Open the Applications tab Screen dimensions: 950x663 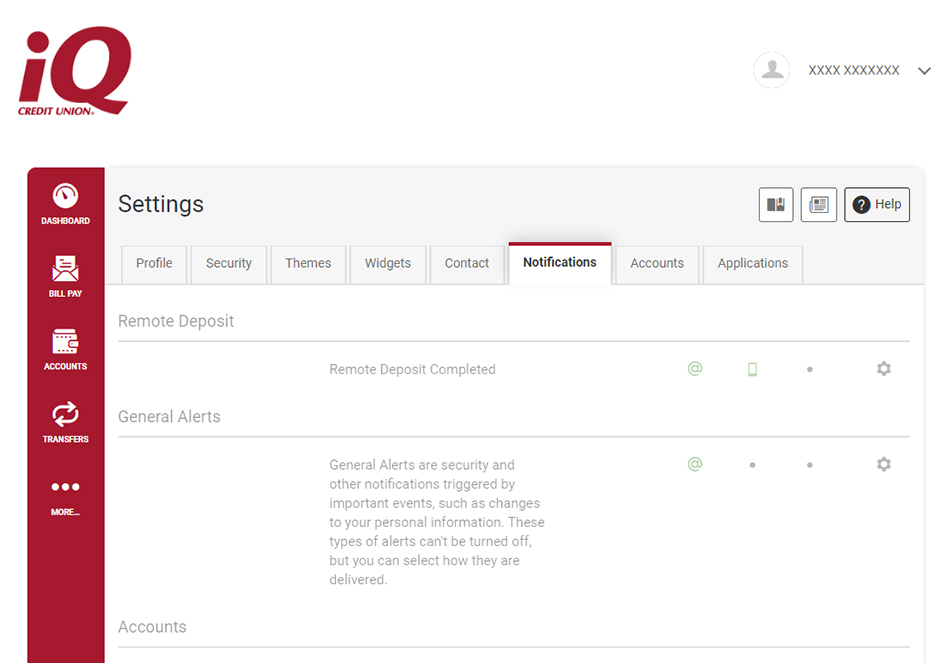click(x=752, y=263)
